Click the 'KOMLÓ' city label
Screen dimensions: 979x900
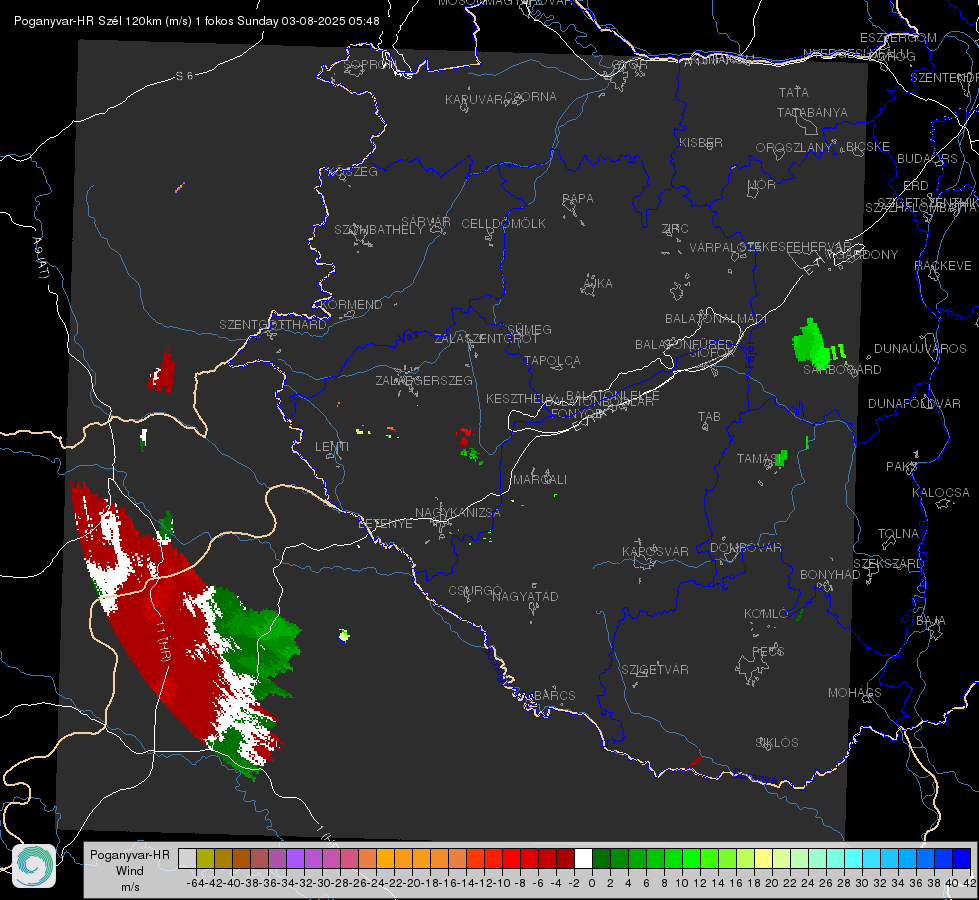tap(766, 614)
